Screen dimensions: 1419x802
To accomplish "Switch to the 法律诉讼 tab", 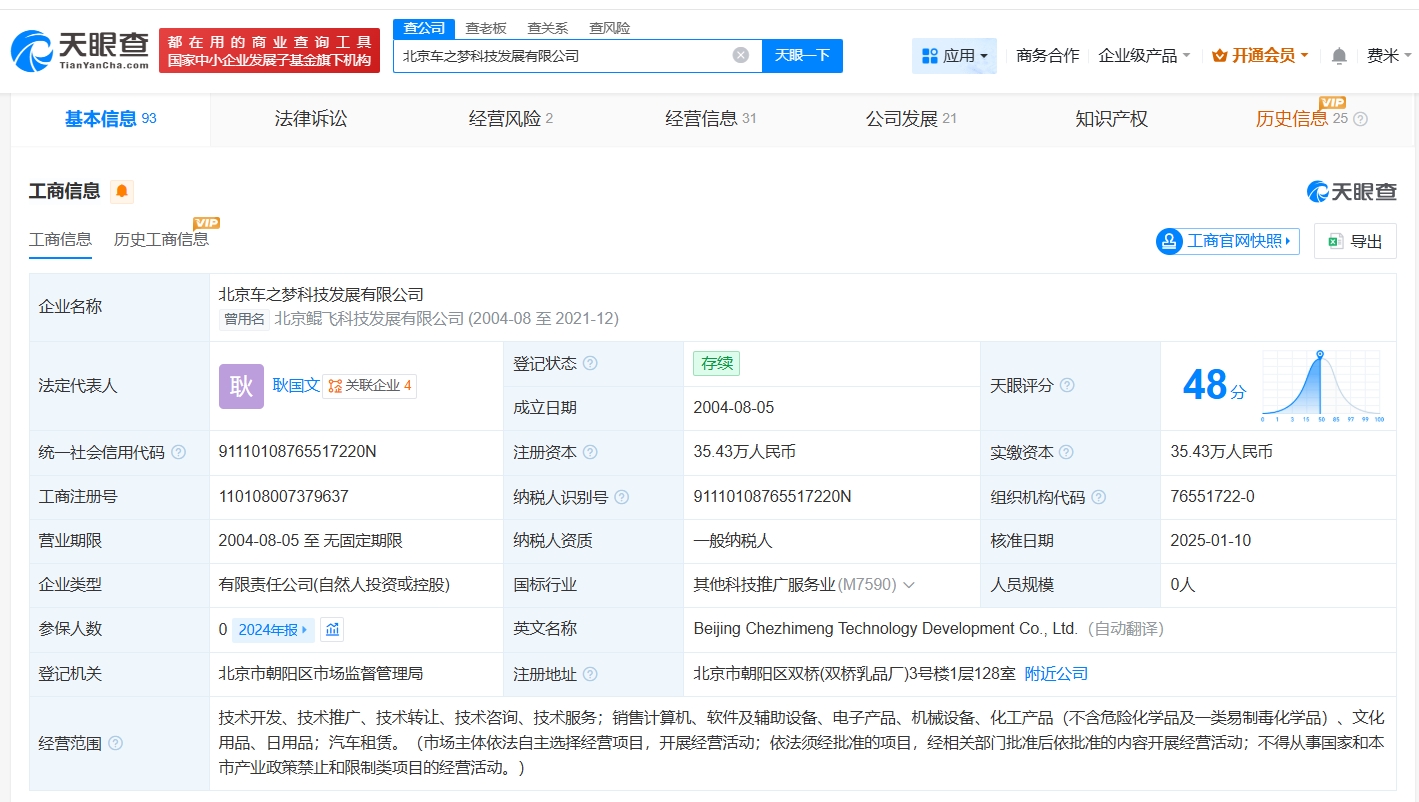I will click(311, 119).
